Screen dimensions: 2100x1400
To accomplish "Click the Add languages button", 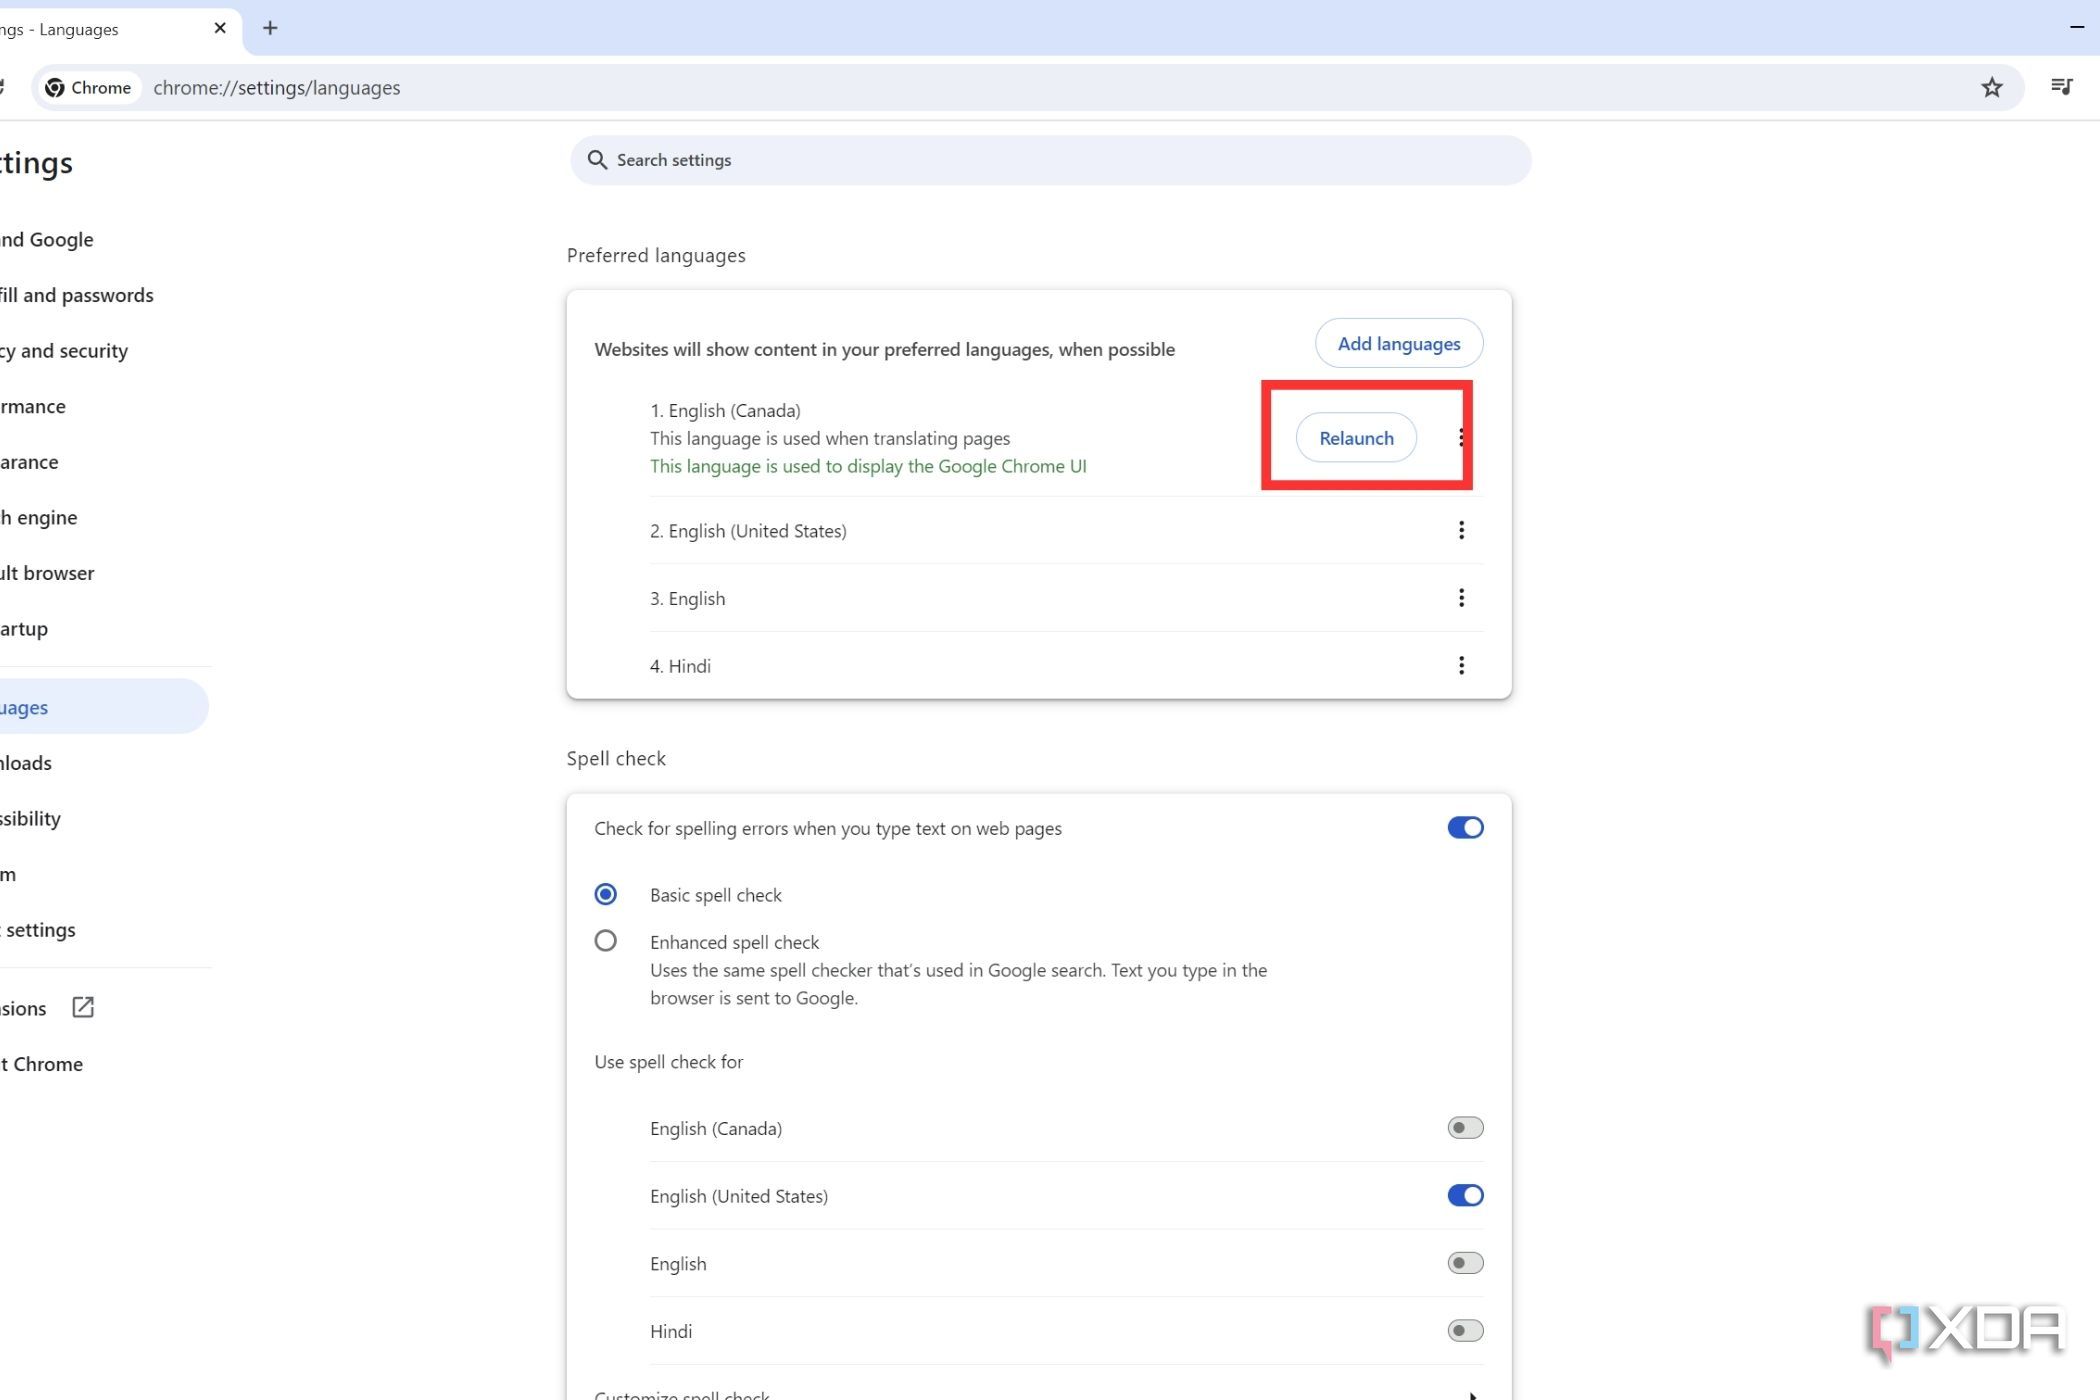I will [x=1398, y=343].
